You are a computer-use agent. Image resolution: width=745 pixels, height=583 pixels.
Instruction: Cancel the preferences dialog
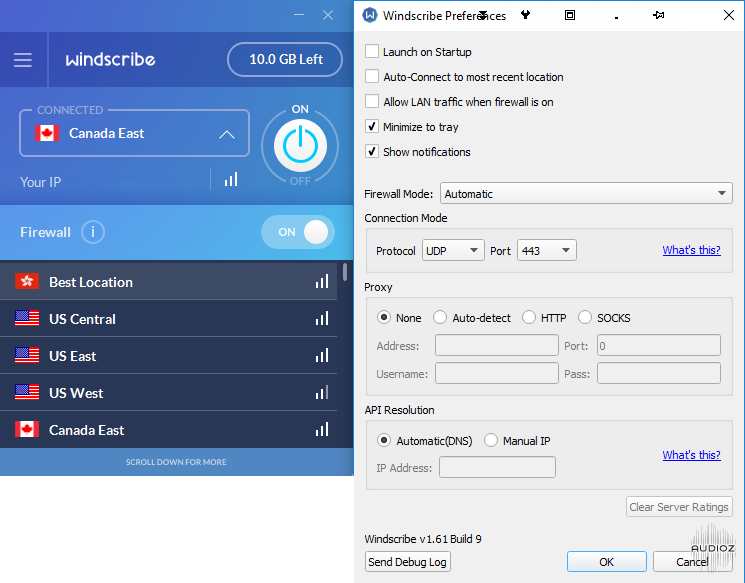[692, 562]
